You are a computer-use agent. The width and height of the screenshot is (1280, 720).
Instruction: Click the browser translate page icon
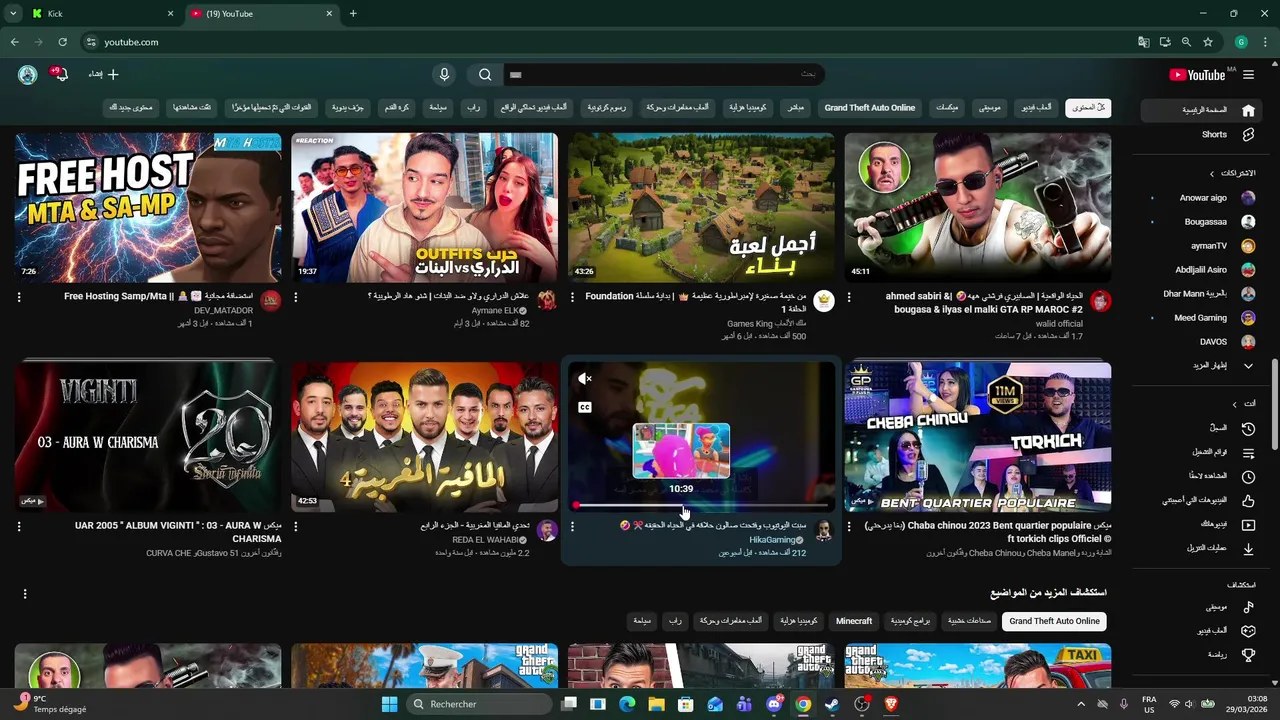[1144, 42]
